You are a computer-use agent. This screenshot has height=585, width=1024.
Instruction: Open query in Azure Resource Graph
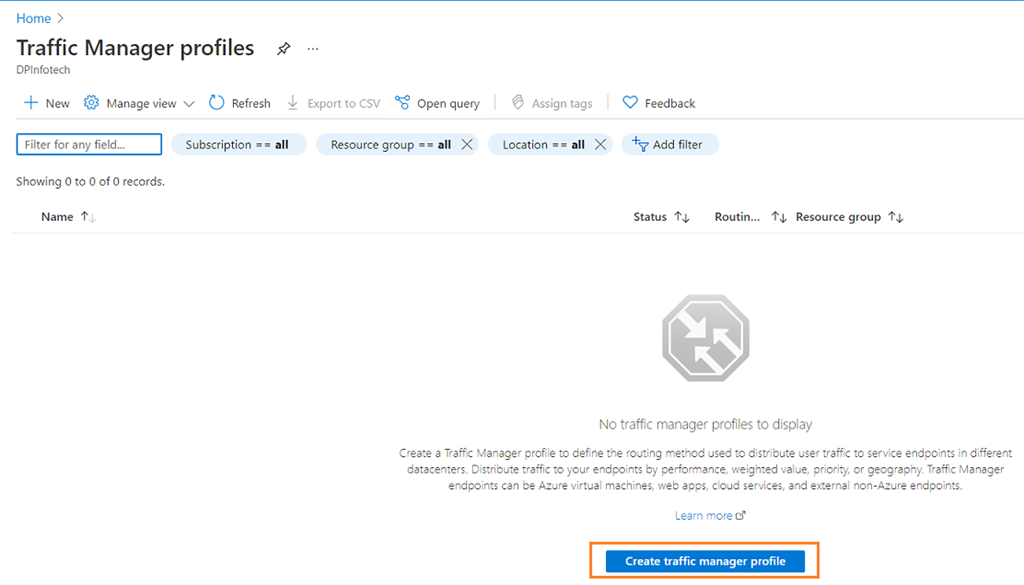point(437,102)
